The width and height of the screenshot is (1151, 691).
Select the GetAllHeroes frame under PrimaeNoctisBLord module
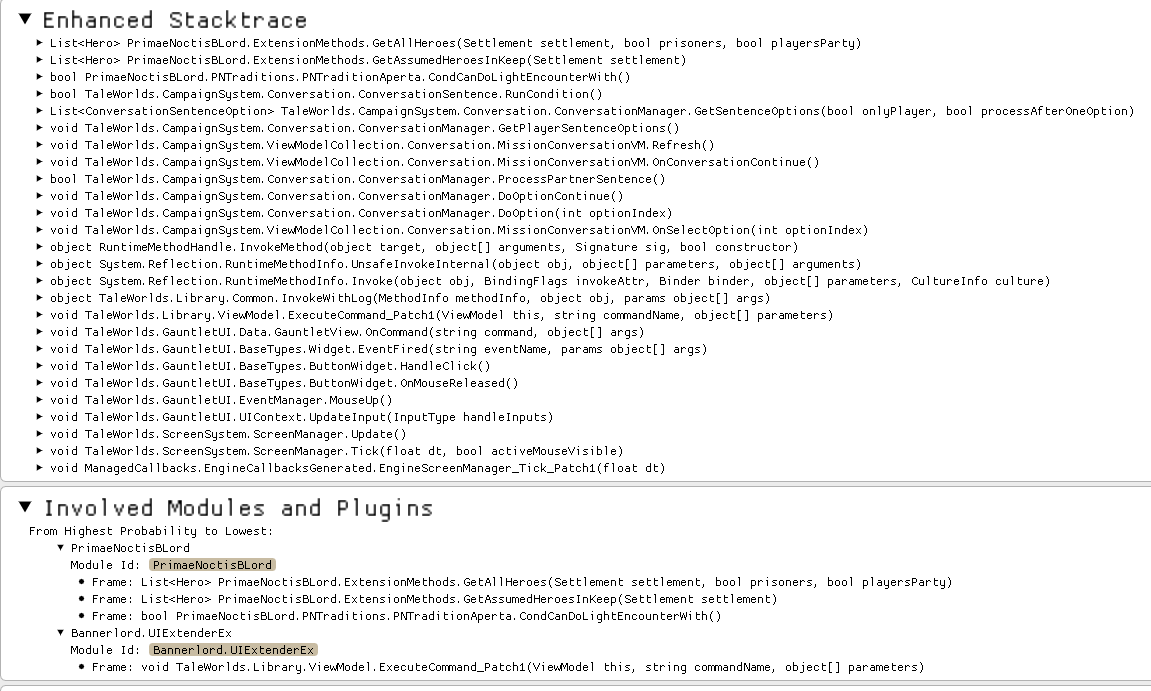click(522, 582)
